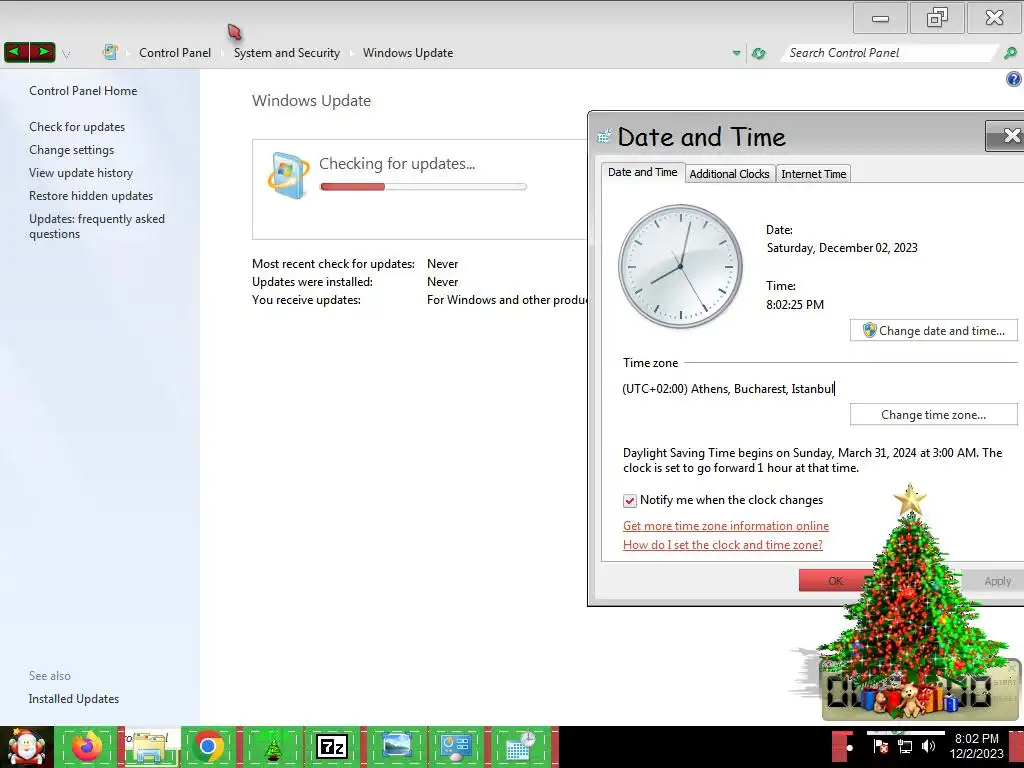Go to System and Security breadcrumb
This screenshot has width=1024, height=768.
[x=287, y=53]
